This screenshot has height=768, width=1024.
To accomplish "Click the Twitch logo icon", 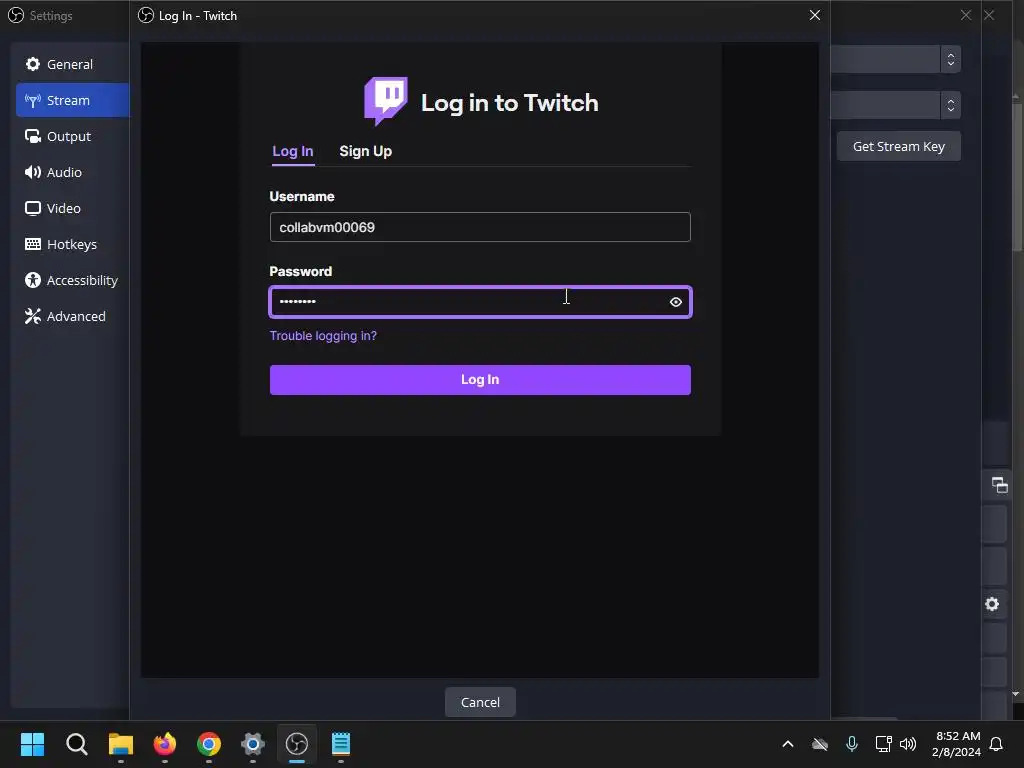I will (x=386, y=101).
